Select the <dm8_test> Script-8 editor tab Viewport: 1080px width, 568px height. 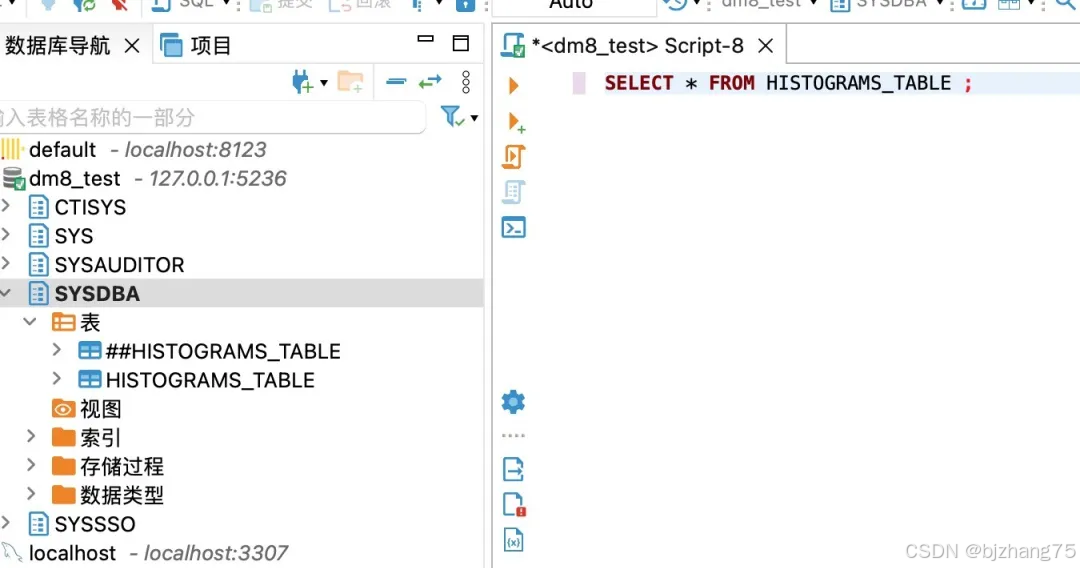point(638,46)
